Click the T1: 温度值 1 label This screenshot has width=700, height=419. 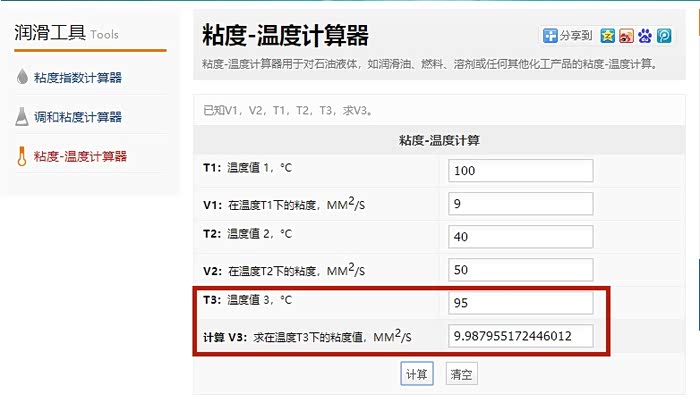point(247,168)
